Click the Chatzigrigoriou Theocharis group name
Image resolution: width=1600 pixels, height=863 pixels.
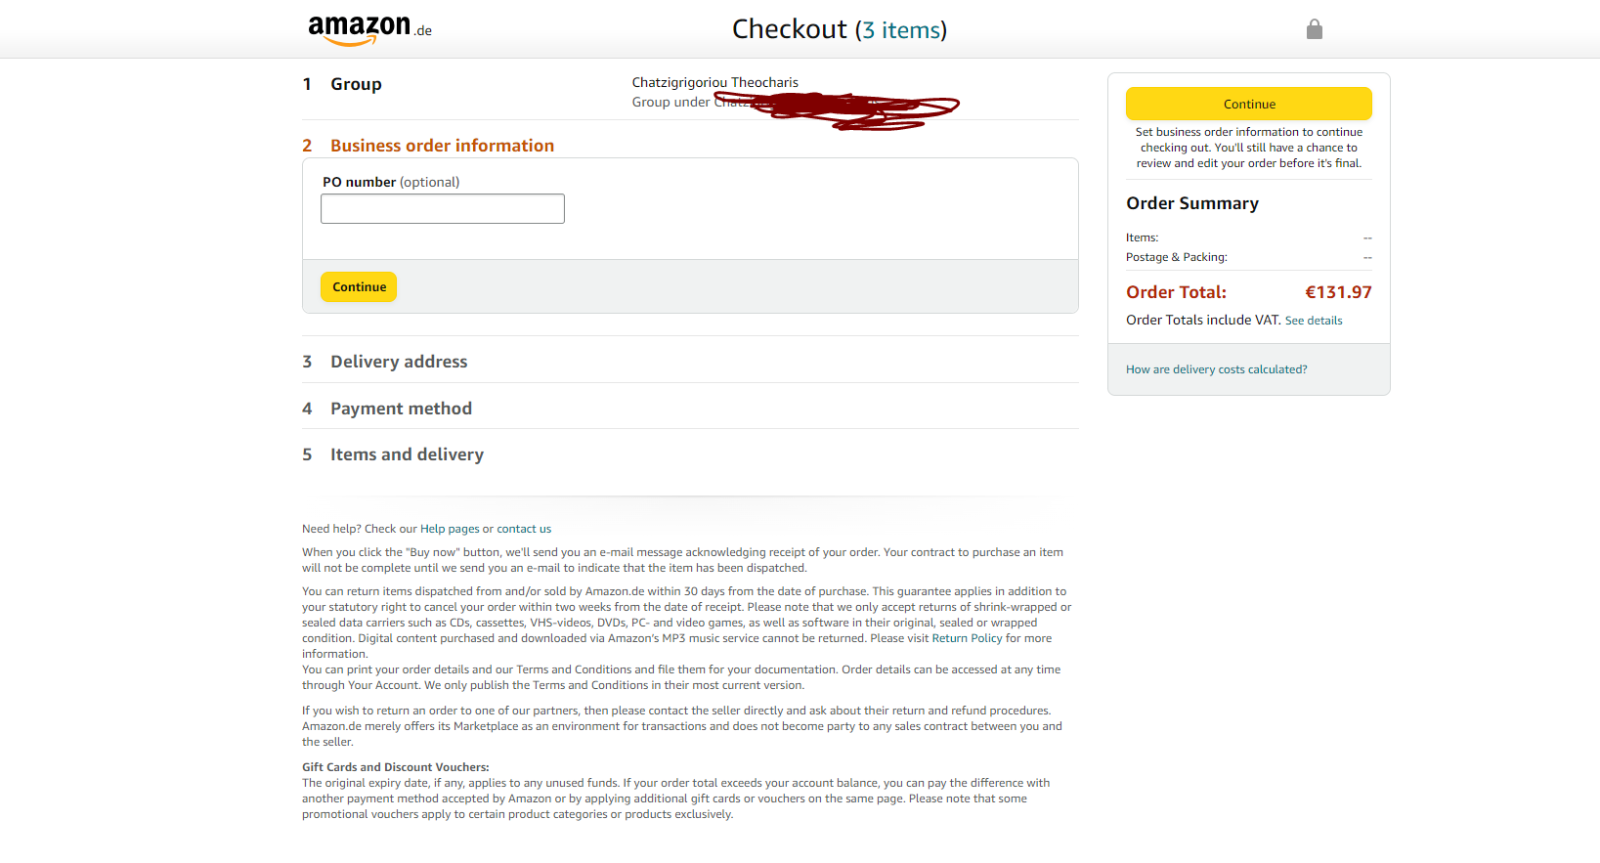point(715,83)
